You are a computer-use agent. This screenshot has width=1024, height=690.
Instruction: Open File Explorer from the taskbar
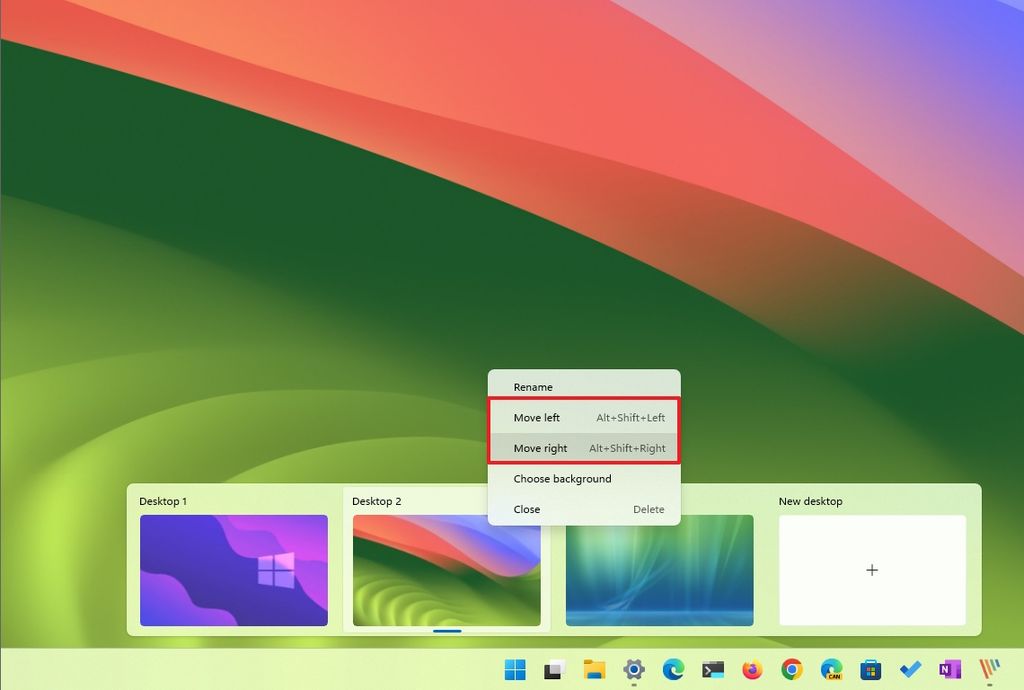[x=593, y=669]
